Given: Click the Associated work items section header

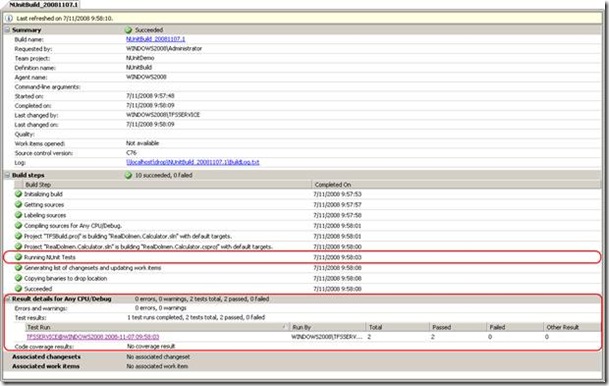Looking at the screenshot, I should click(x=45, y=366).
